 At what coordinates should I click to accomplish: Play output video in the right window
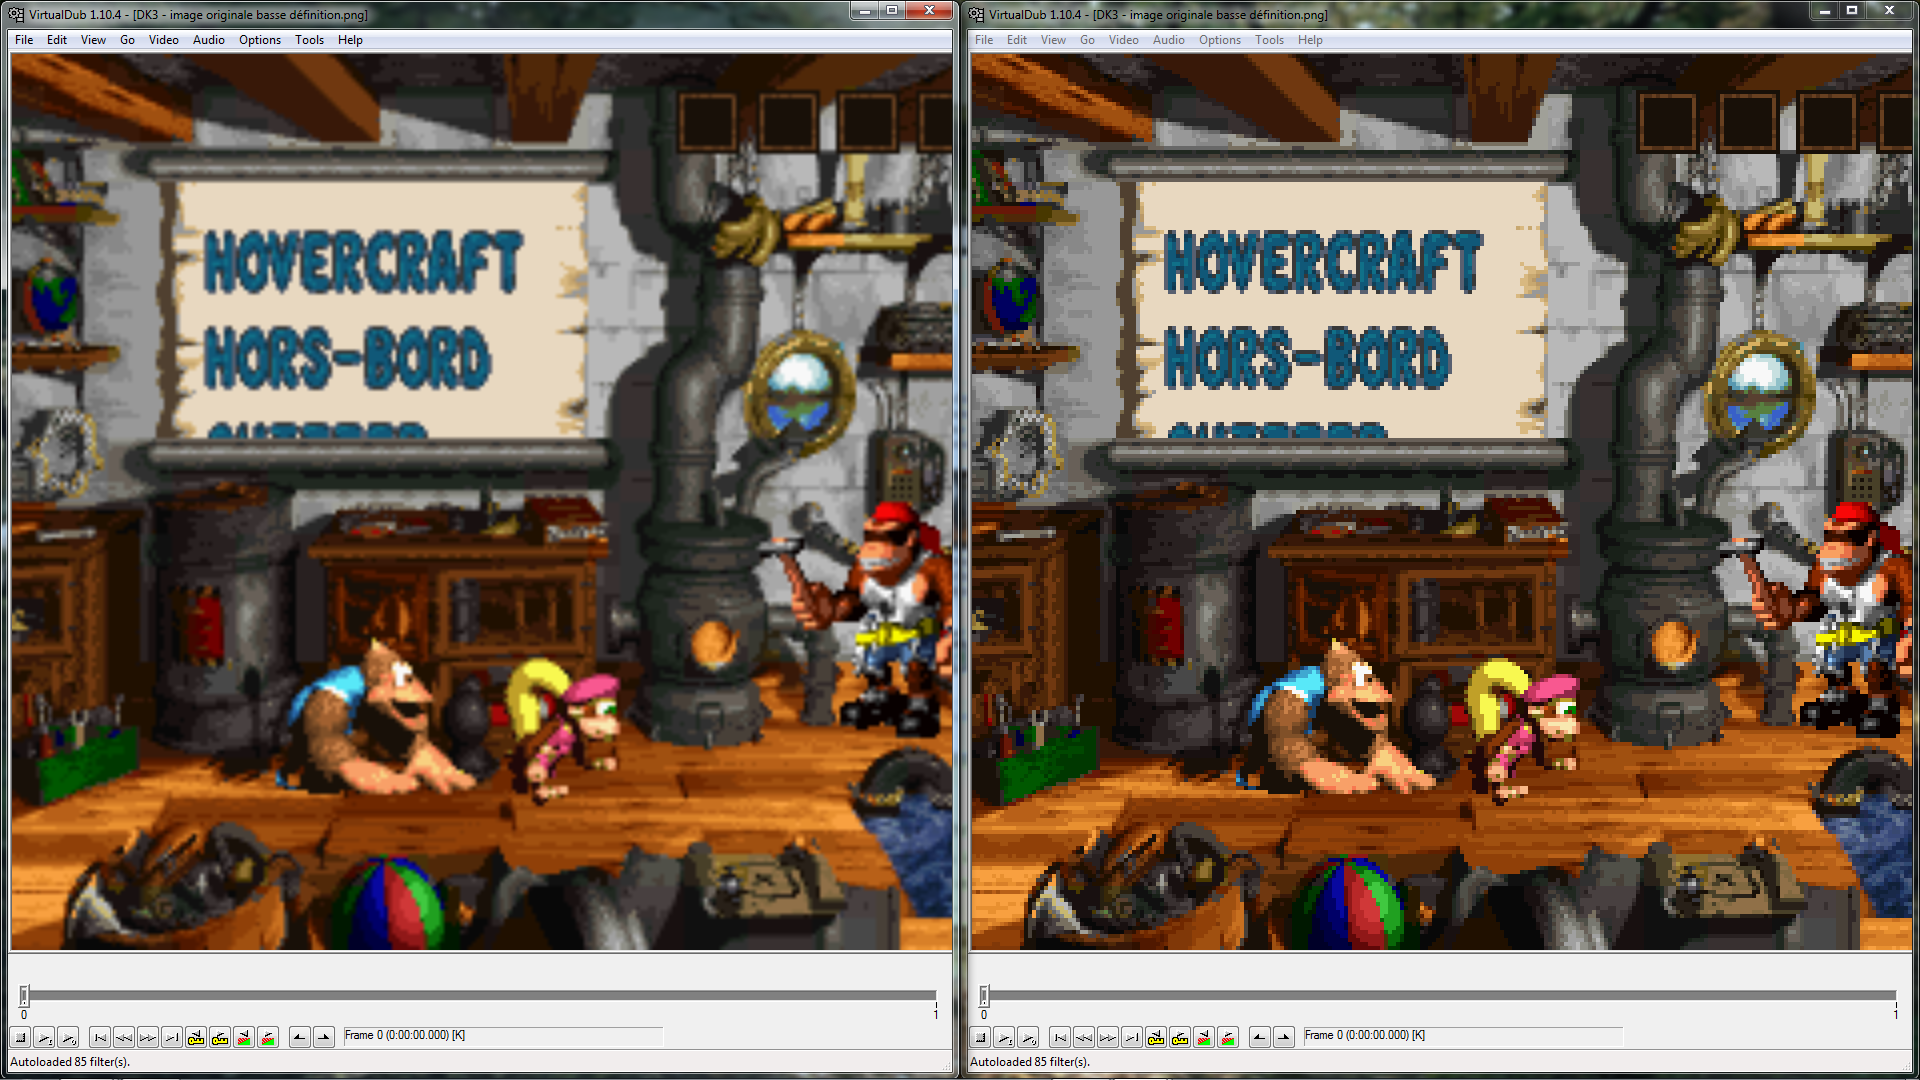point(1028,1037)
